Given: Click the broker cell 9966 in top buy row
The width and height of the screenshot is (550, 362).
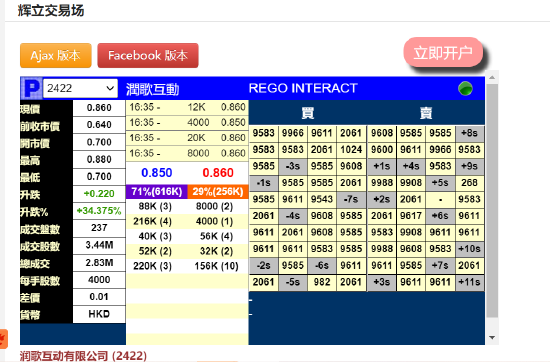Looking at the screenshot, I should pos(293,133).
